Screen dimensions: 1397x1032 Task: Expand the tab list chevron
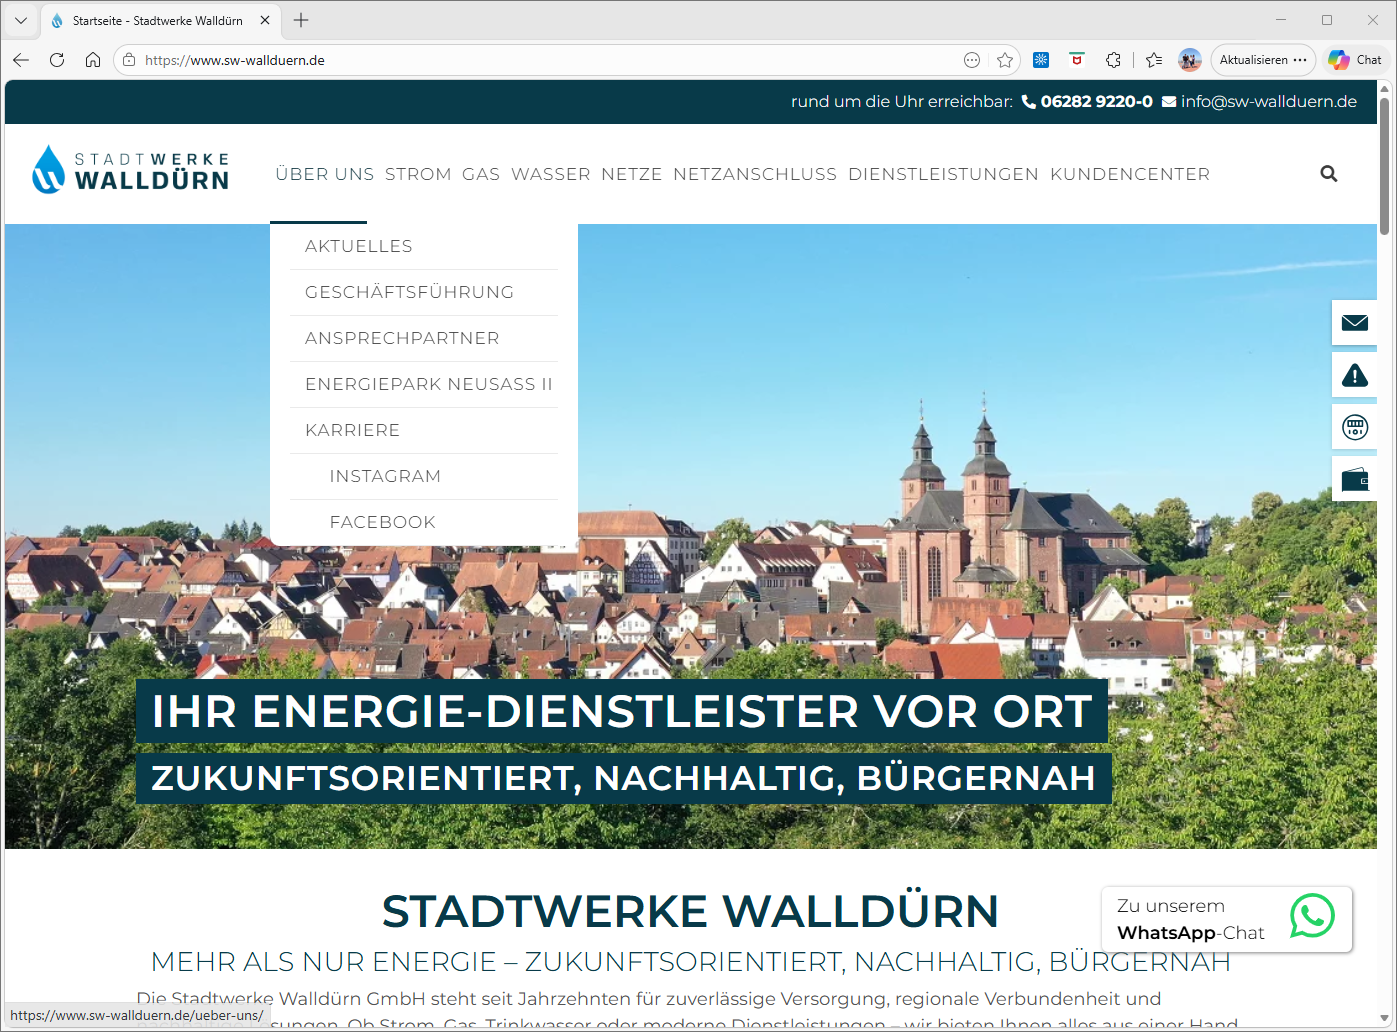pyautogui.click(x=21, y=20)
